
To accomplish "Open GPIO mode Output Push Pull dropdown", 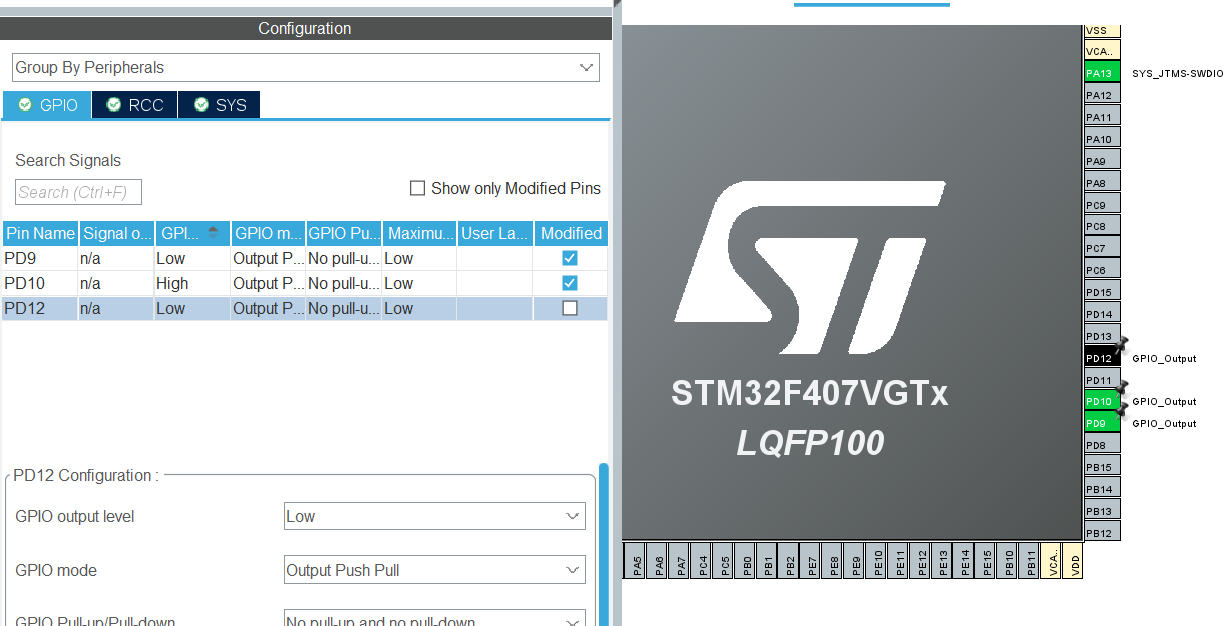I will click(435, 570).
